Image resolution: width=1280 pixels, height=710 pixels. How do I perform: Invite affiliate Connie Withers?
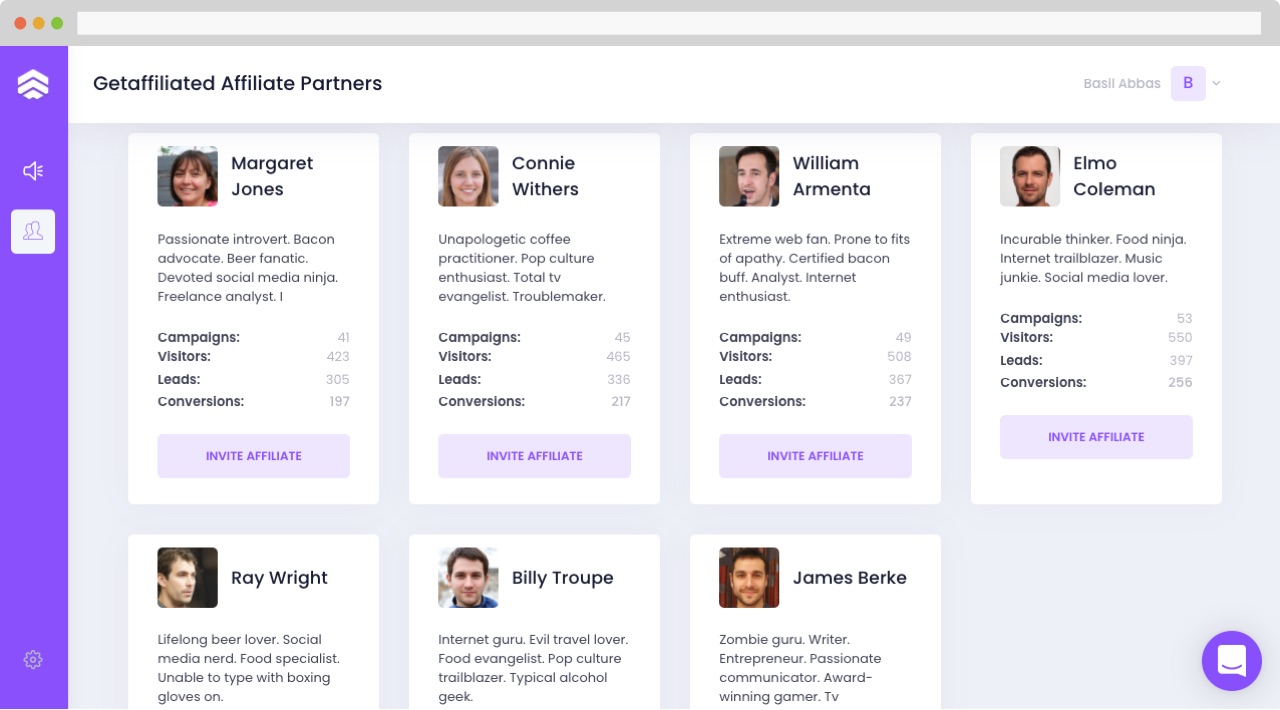coord(535,456)
